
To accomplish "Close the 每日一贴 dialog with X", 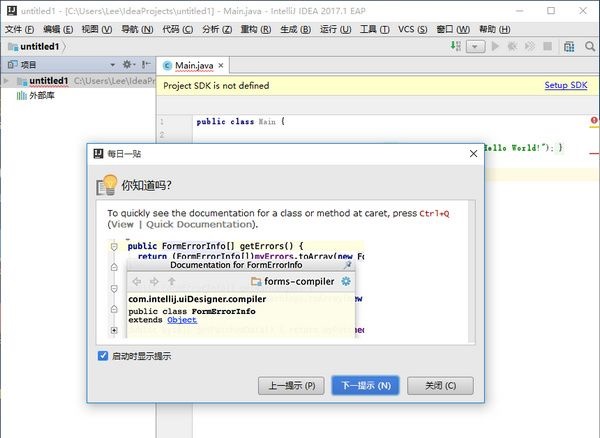I will pos(473,153).
